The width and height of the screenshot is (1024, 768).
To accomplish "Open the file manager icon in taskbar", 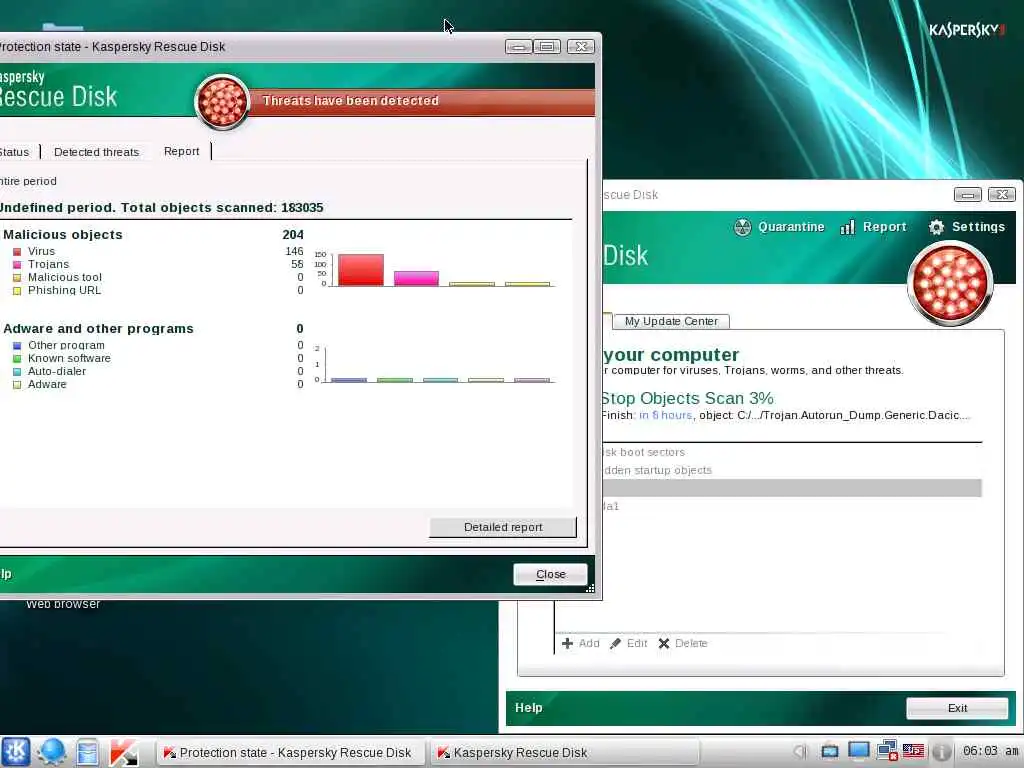I will coord(87,752).
